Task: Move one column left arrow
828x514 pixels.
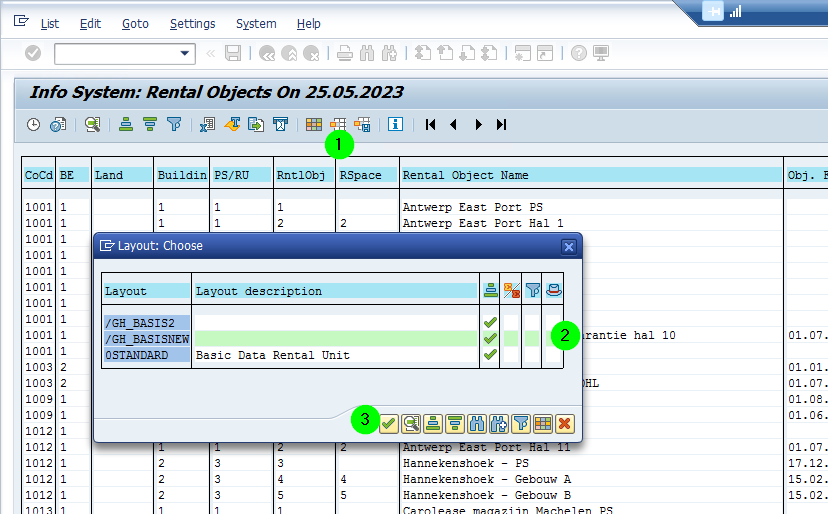Action: (453, 125)
